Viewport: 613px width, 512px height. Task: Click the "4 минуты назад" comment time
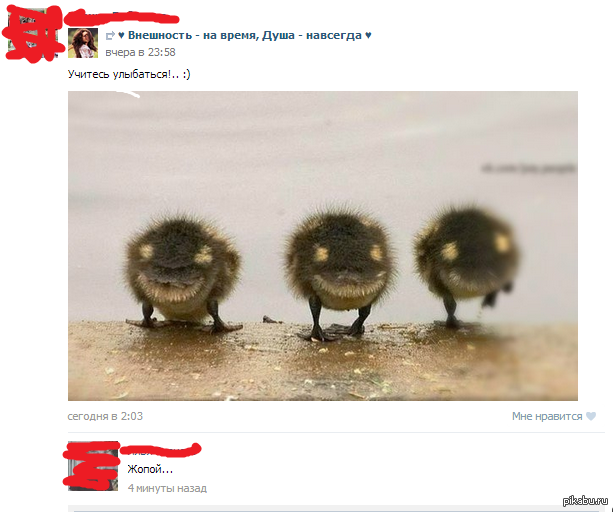click(x=167, y=488)
